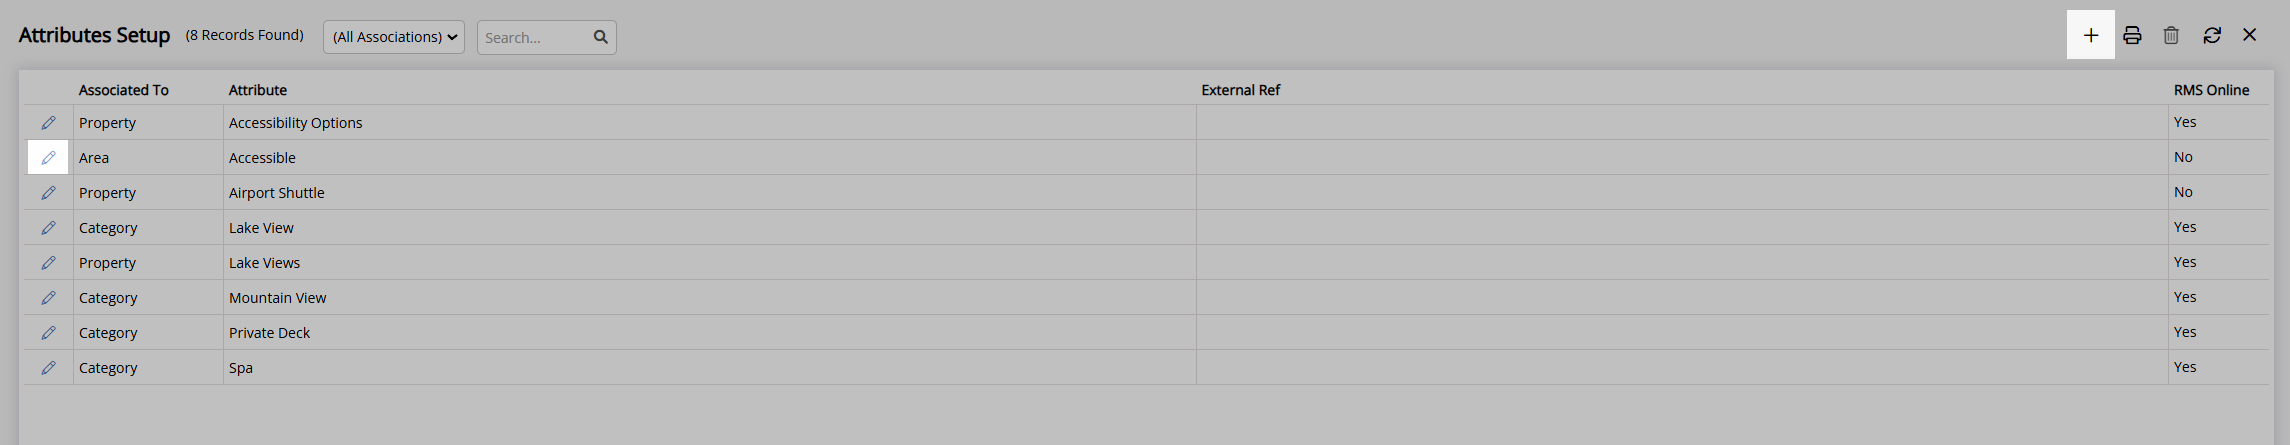Add a new attribute with plus icon
Screen dimensions: 2290x445
point(2090,35)
